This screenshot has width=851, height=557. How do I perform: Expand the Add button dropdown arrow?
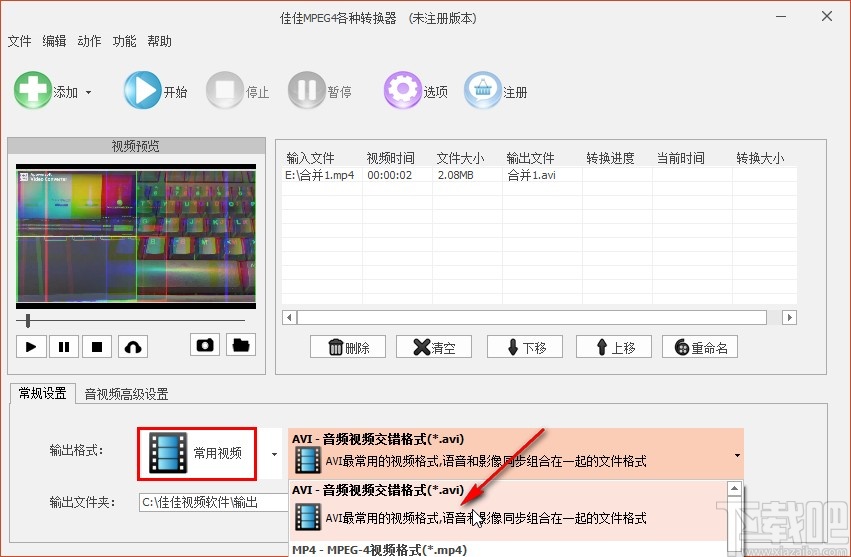coord(88,92)
